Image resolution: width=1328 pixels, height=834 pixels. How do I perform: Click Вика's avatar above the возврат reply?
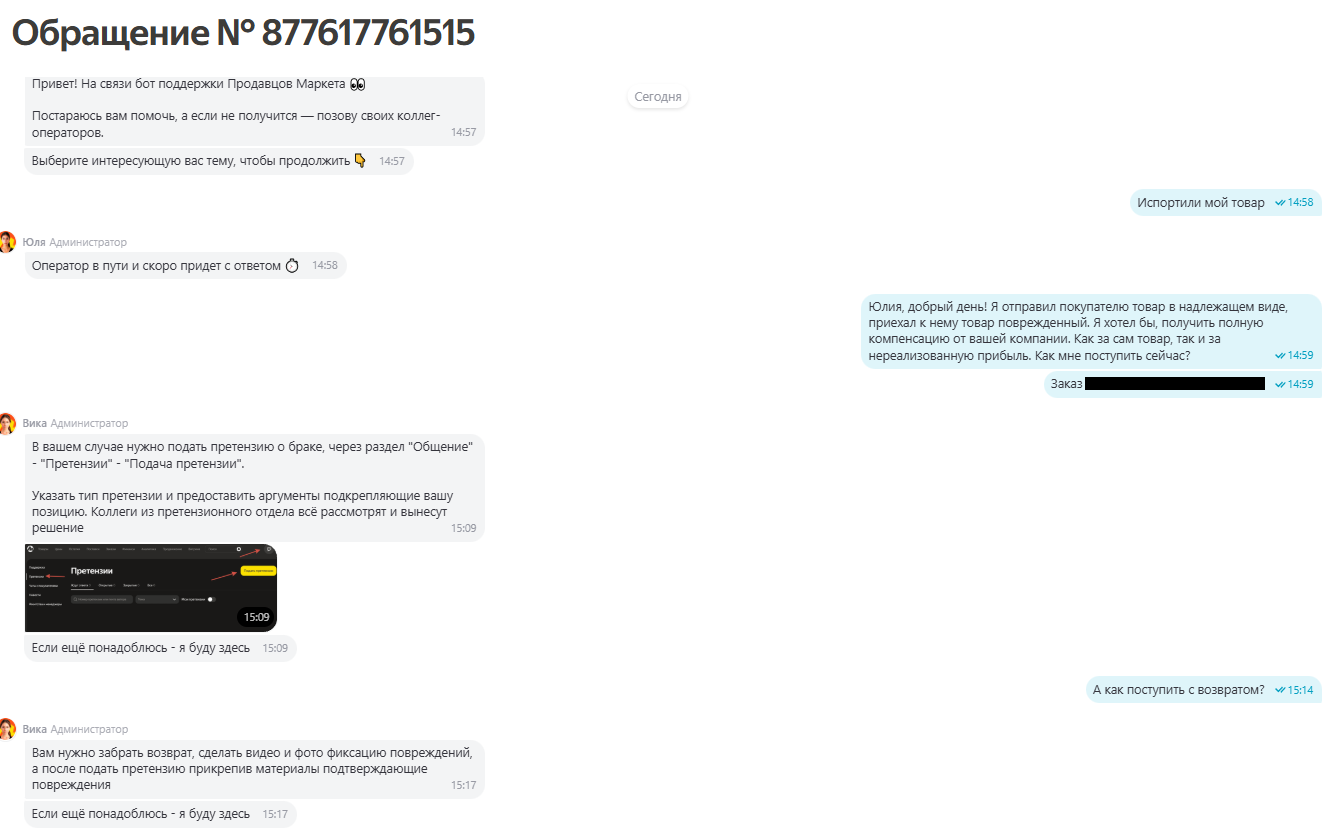coord(7,729)
